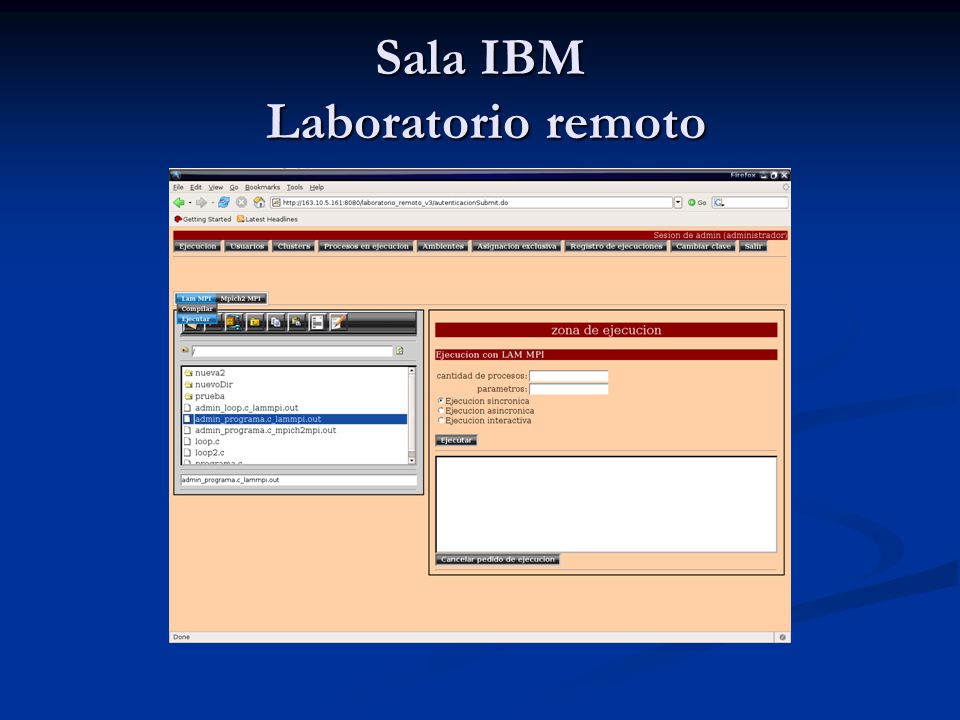Screen dimensions: 960x720
Task: Open the Usuarios section
Action: click(x=247, y=246)
